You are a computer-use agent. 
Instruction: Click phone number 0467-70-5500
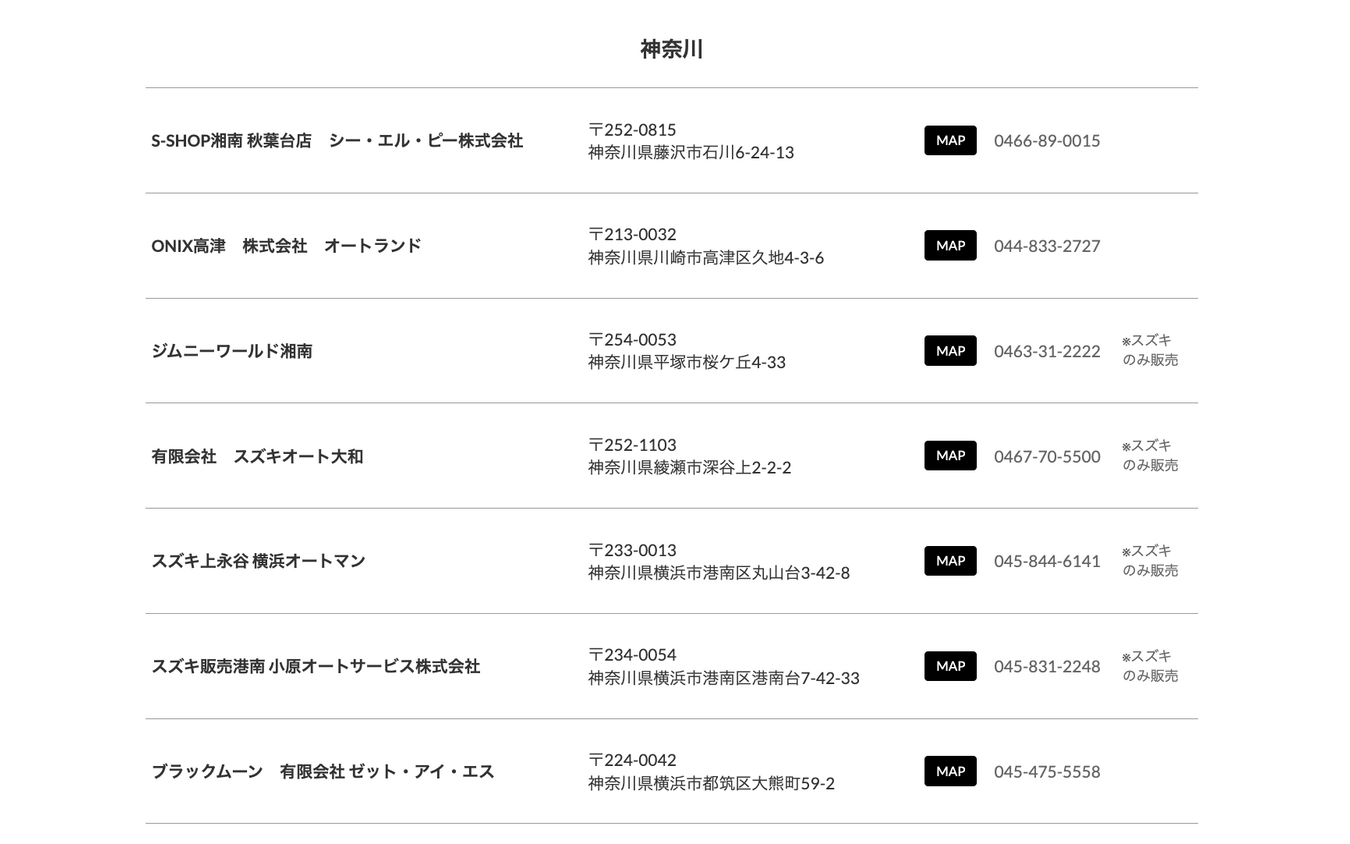[x=1047, y=456]
